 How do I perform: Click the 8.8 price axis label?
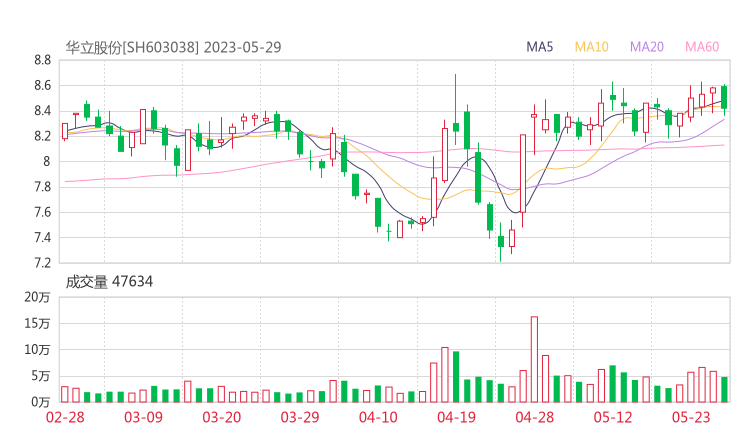42,60
